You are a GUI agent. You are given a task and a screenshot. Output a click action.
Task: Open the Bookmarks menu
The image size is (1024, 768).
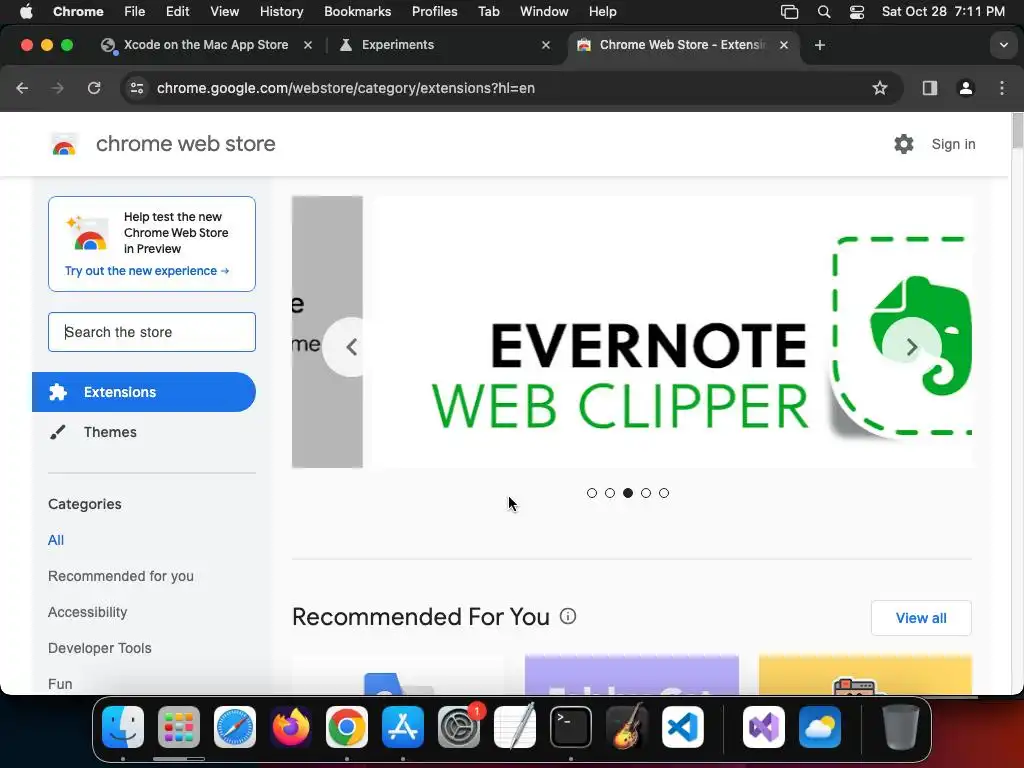pyautogui.click(x=357, y=12)
